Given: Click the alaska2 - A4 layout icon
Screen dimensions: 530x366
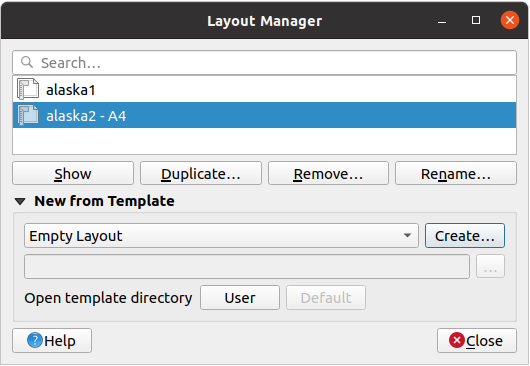Looking at the screenshot, I should tap(28, 115).
